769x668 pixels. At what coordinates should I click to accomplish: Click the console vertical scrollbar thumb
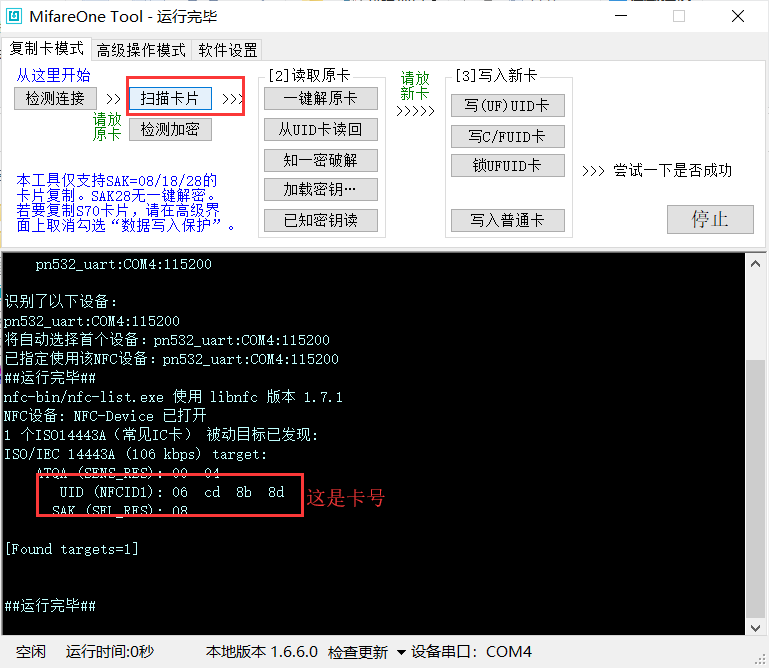click(755, 488)
